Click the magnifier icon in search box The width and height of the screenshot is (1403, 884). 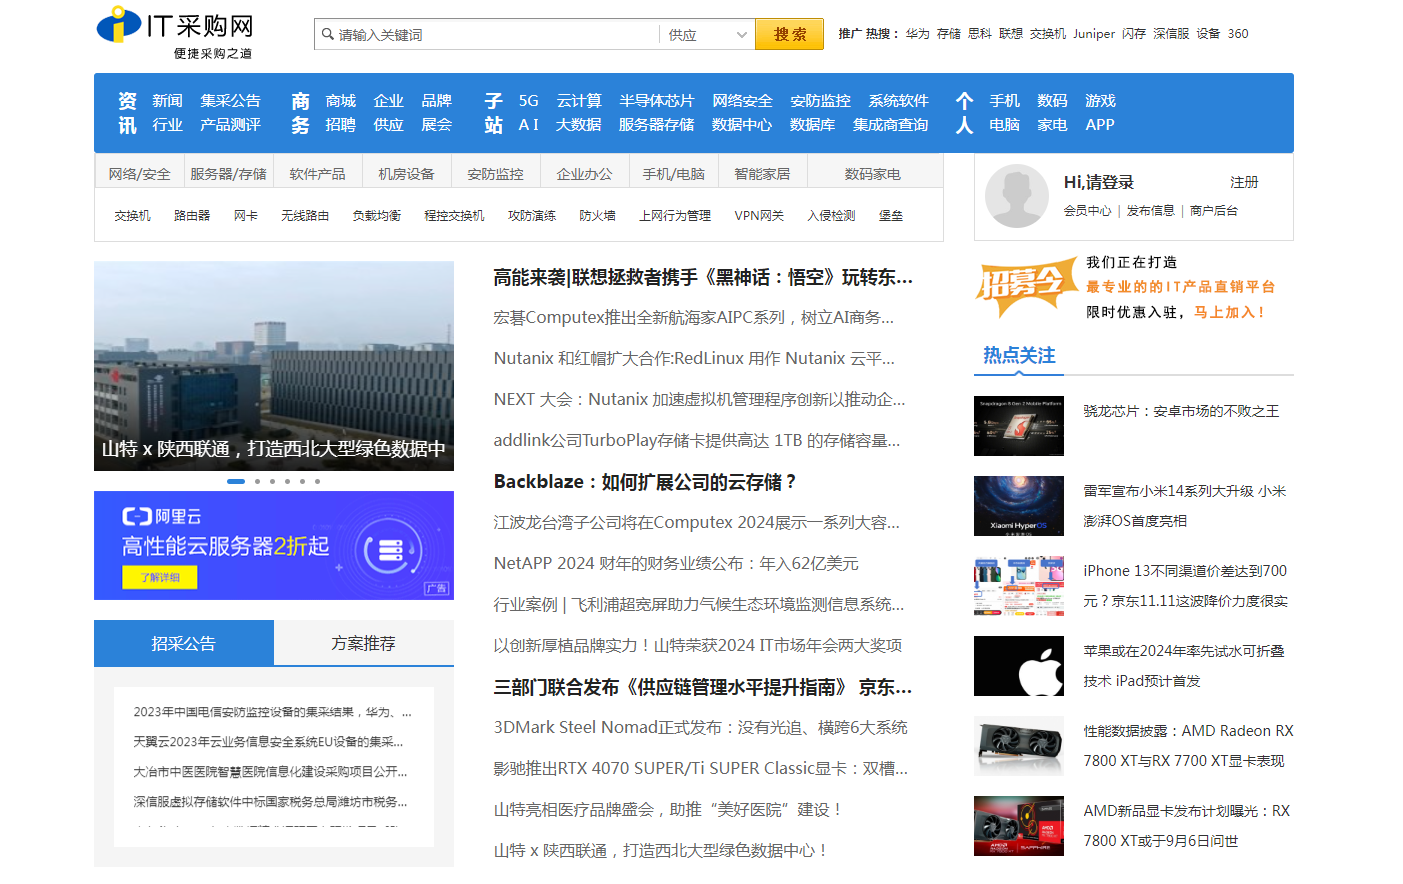coord(327,34)
